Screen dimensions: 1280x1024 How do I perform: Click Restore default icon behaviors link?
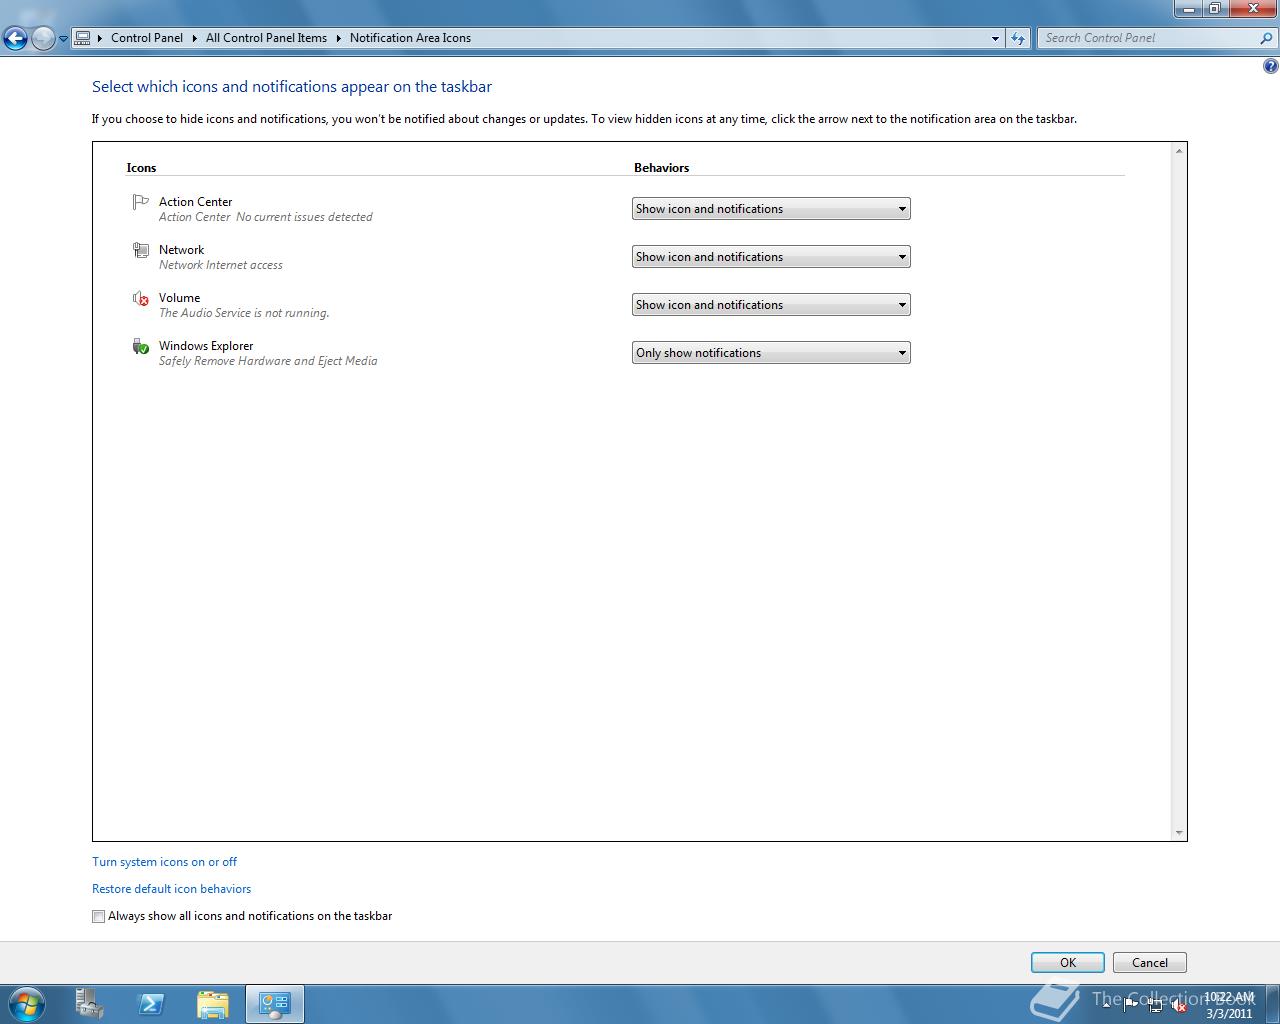171,889
